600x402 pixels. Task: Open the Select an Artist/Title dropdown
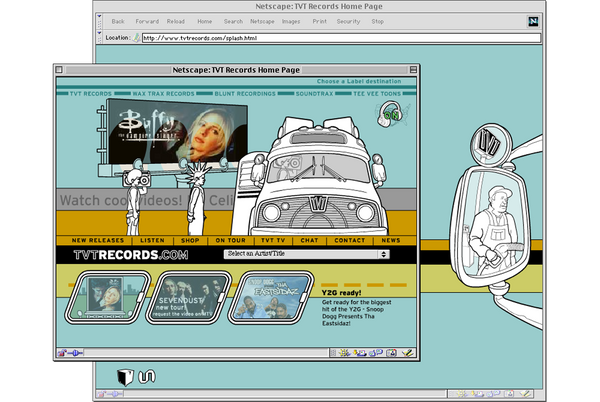306,255
